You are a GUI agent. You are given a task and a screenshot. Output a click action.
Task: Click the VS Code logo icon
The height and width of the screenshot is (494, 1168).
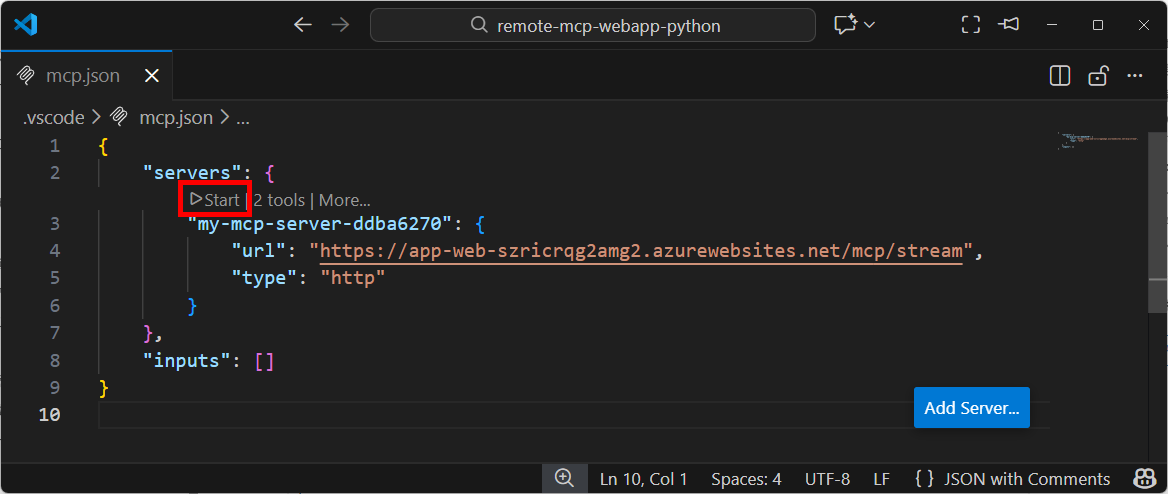point(26,25)
